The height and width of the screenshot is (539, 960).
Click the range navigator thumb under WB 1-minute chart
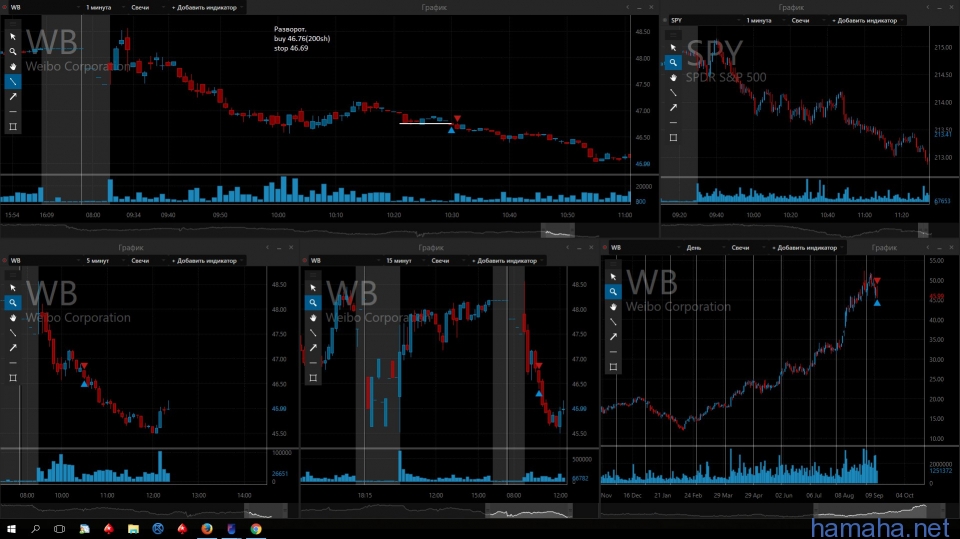click(558, 230)
